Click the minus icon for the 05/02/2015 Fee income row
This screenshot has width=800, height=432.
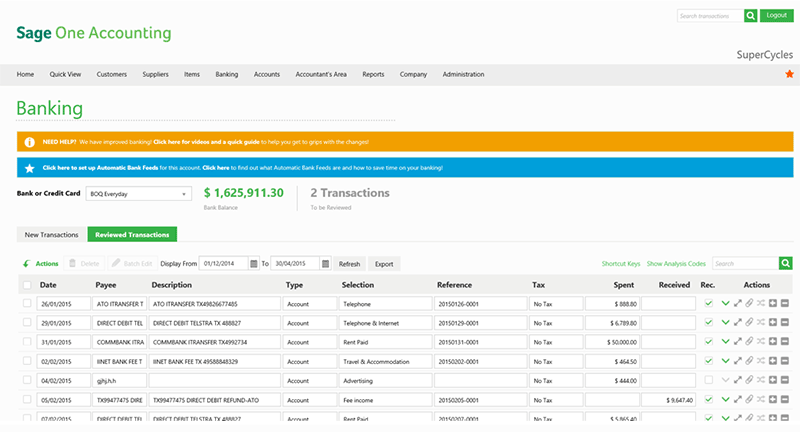coord(785,400)
